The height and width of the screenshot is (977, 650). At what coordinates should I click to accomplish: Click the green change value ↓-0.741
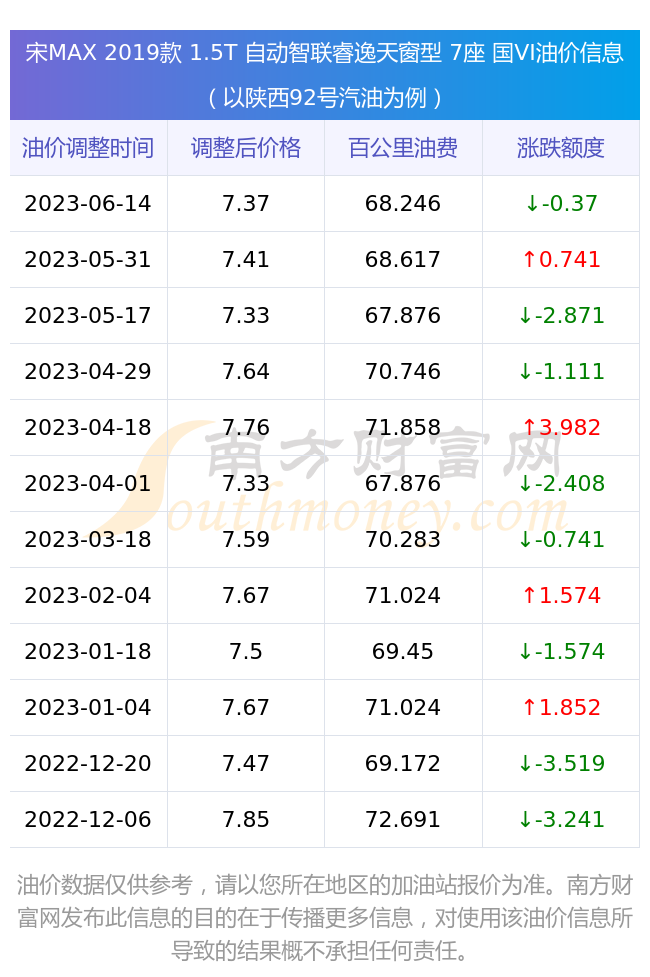click(x=561, y=540)
